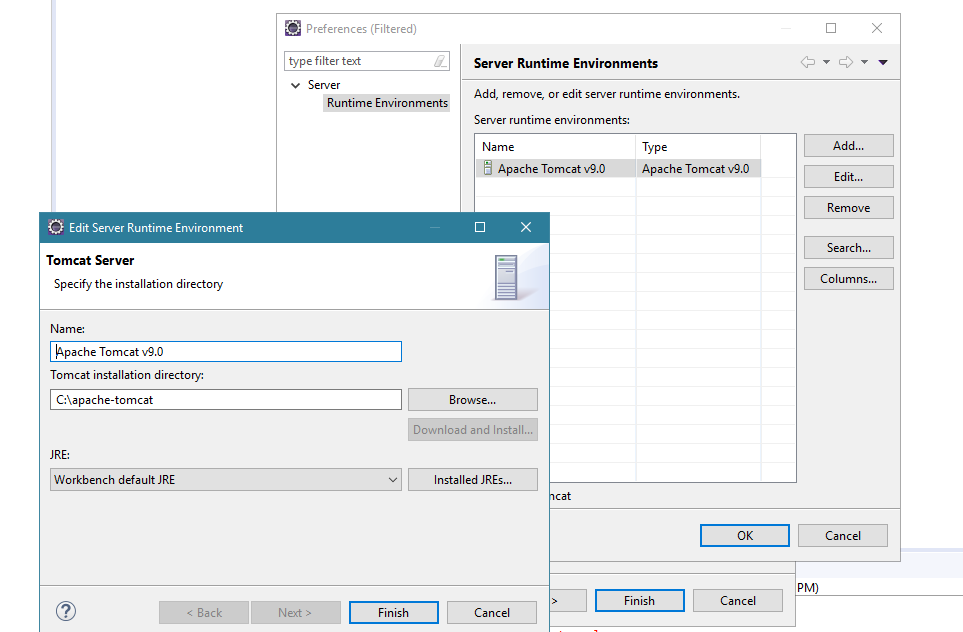Click Edit... in Server Runtime Environments
Screen dimensions: 963x632
coord(848,177)
